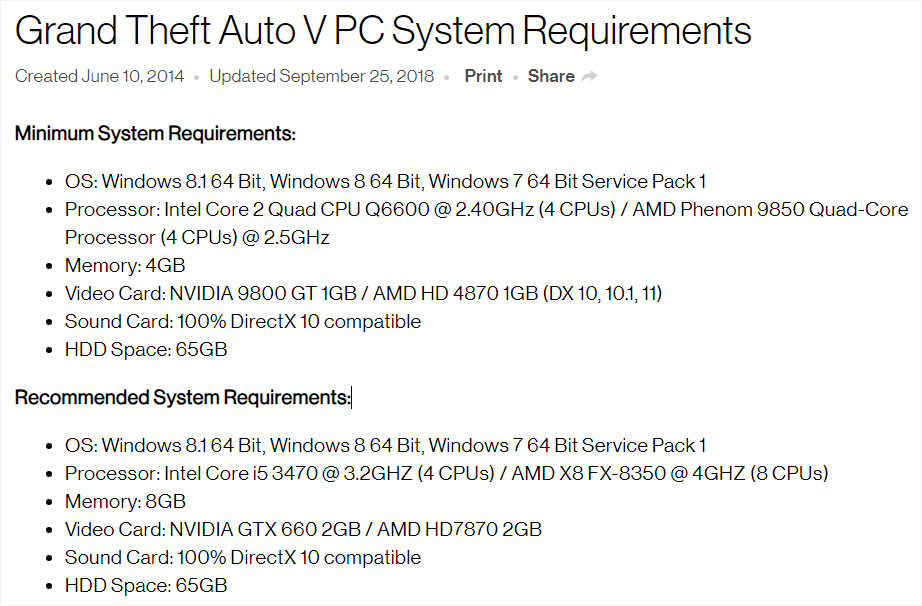This screenshot has width=922, height=606.
Task: Click the Recommended System Requirements heading
Action: 183,397
